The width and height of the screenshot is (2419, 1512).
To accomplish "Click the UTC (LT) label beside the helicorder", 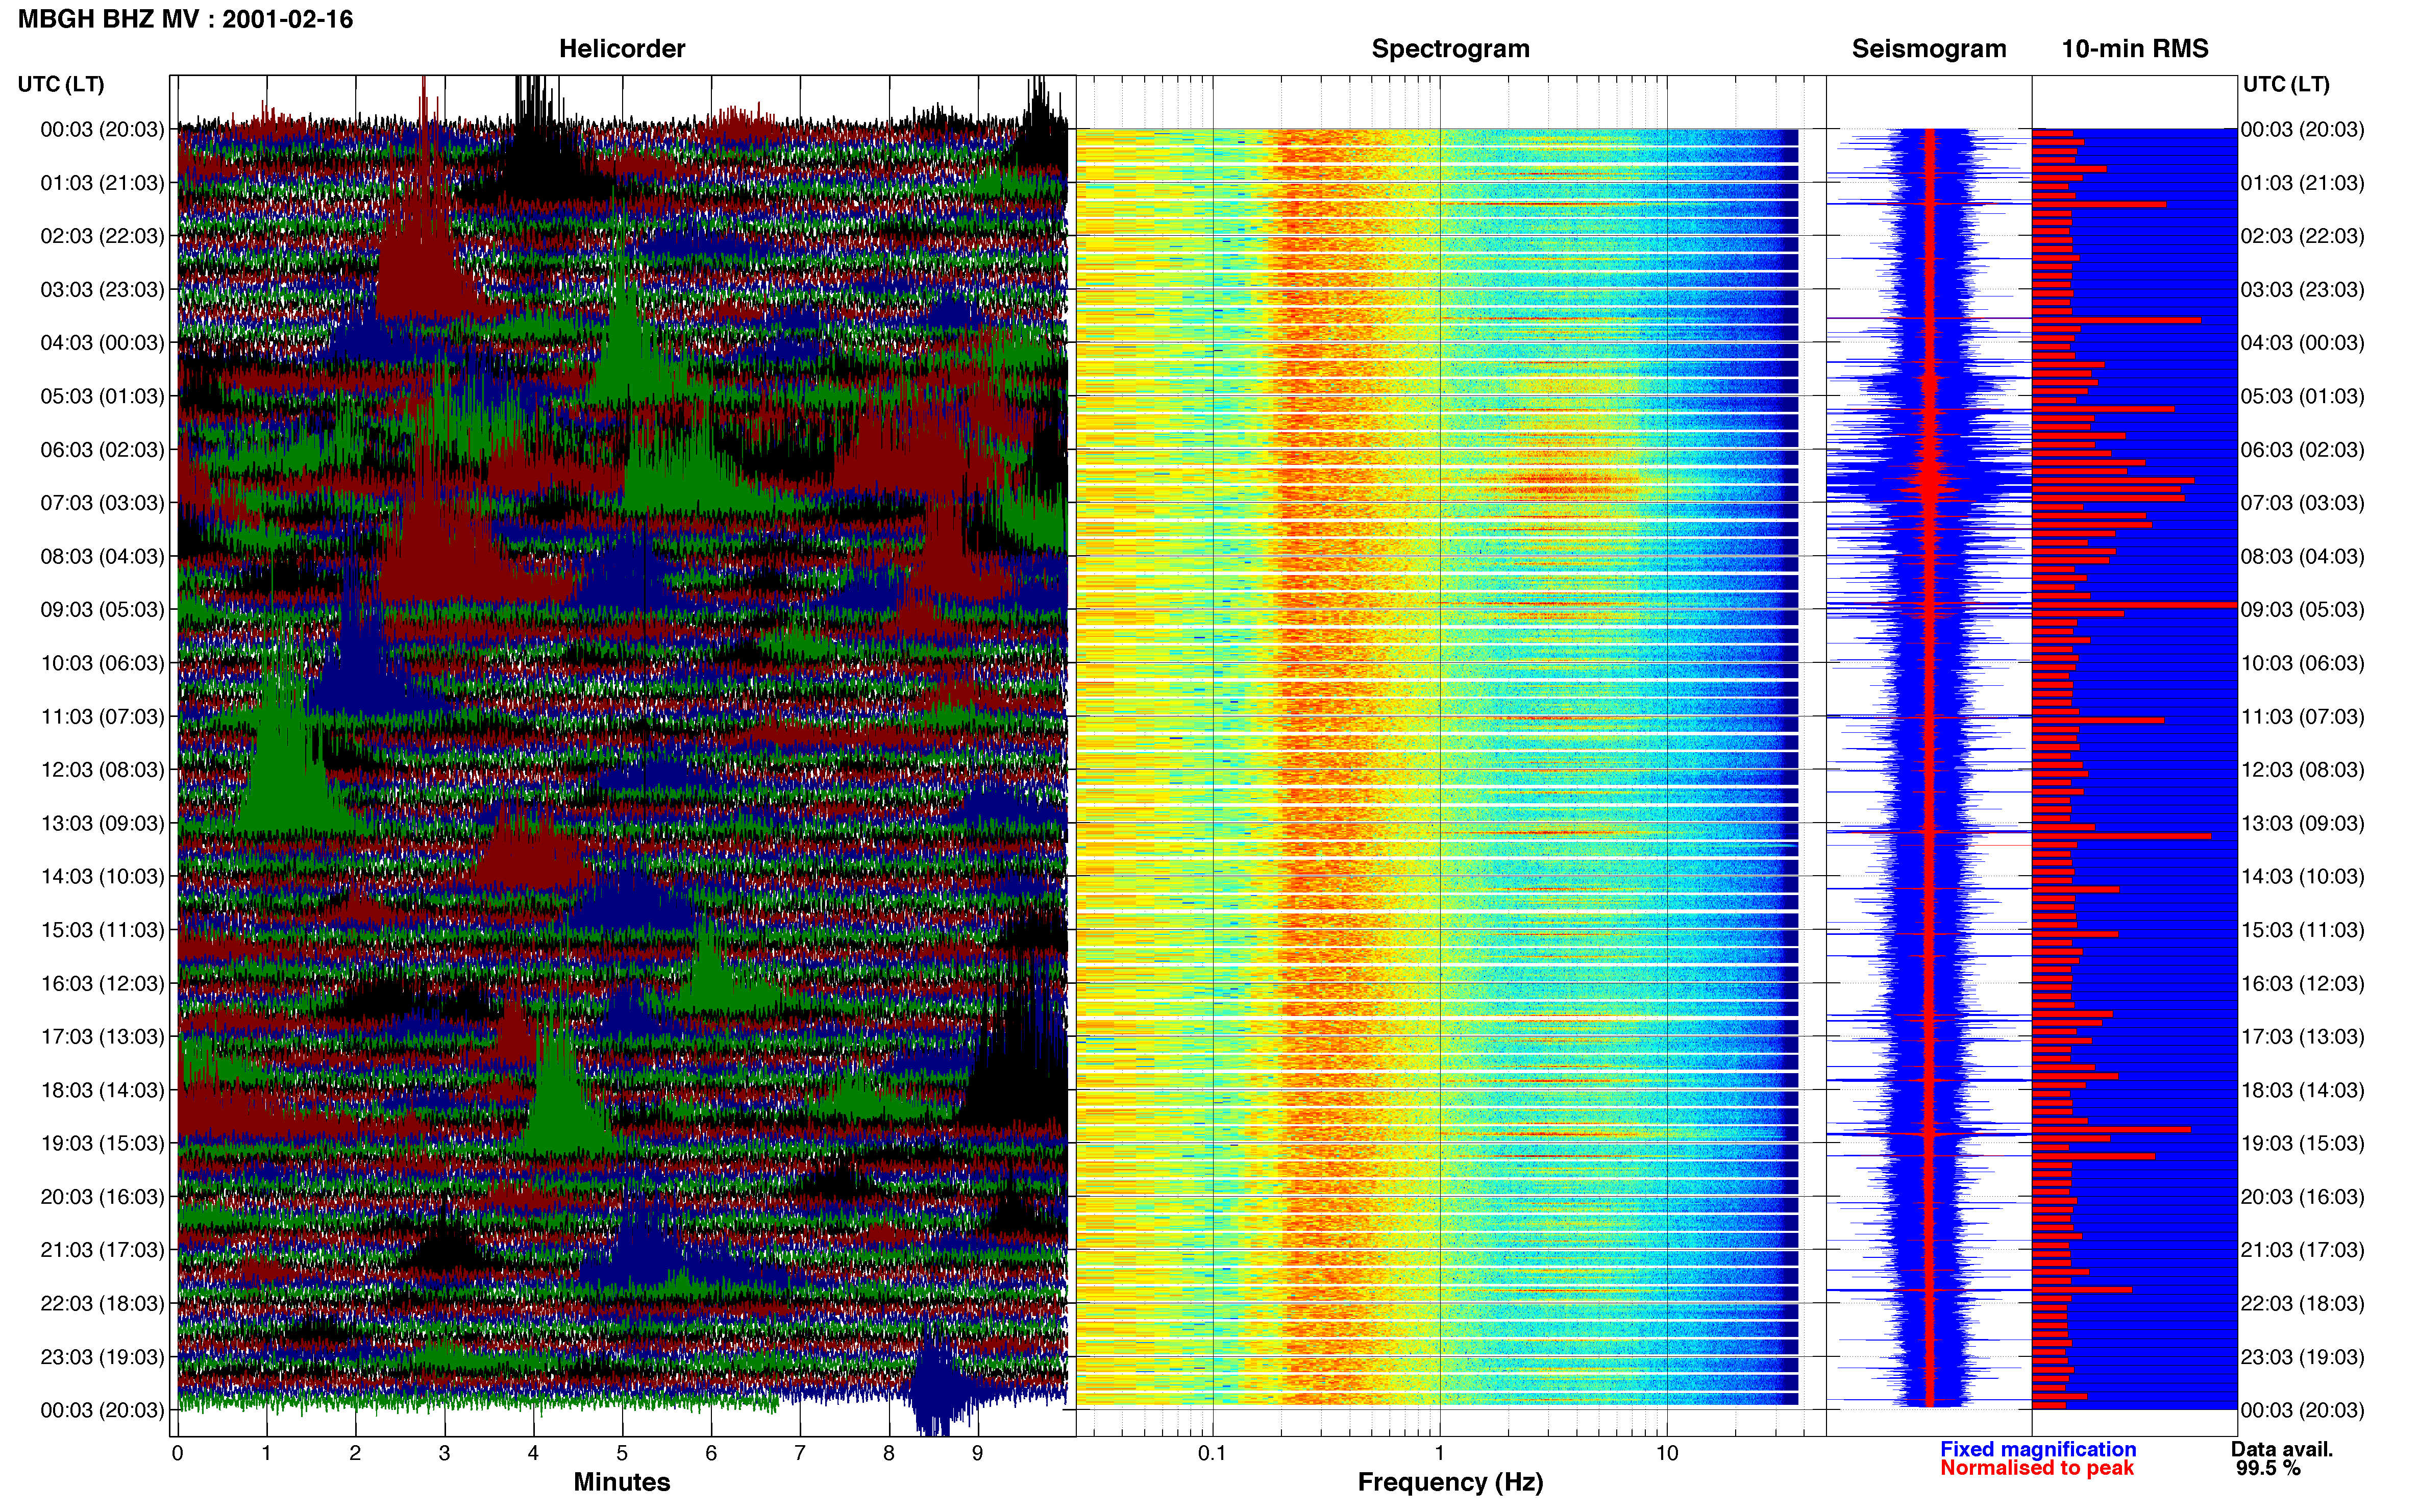I will [61, 84].
